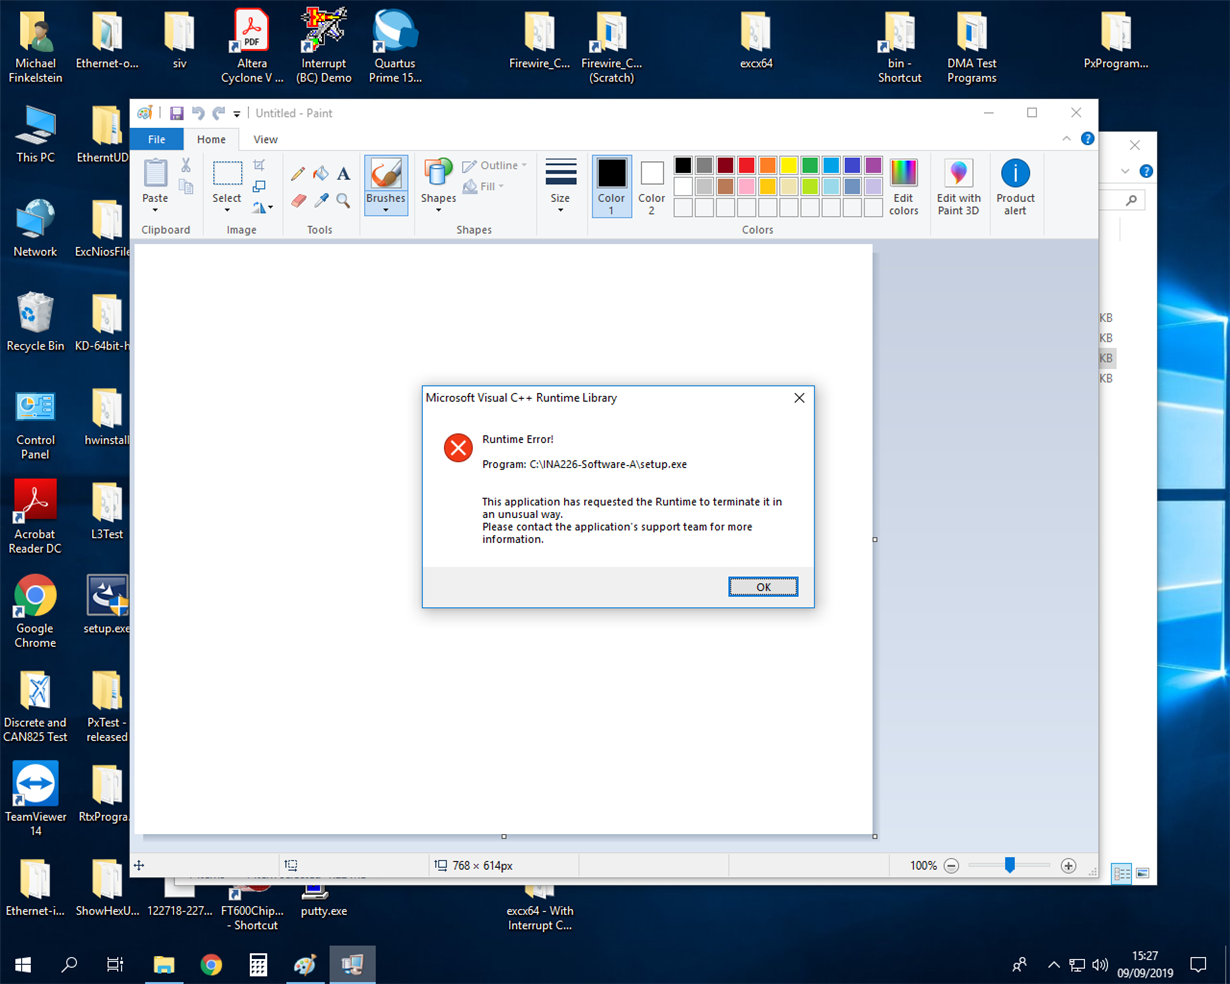Click the Calculator icon in taskbar
The width and height of the screenshot is (1230, 984).
click(x=258, y=965)
